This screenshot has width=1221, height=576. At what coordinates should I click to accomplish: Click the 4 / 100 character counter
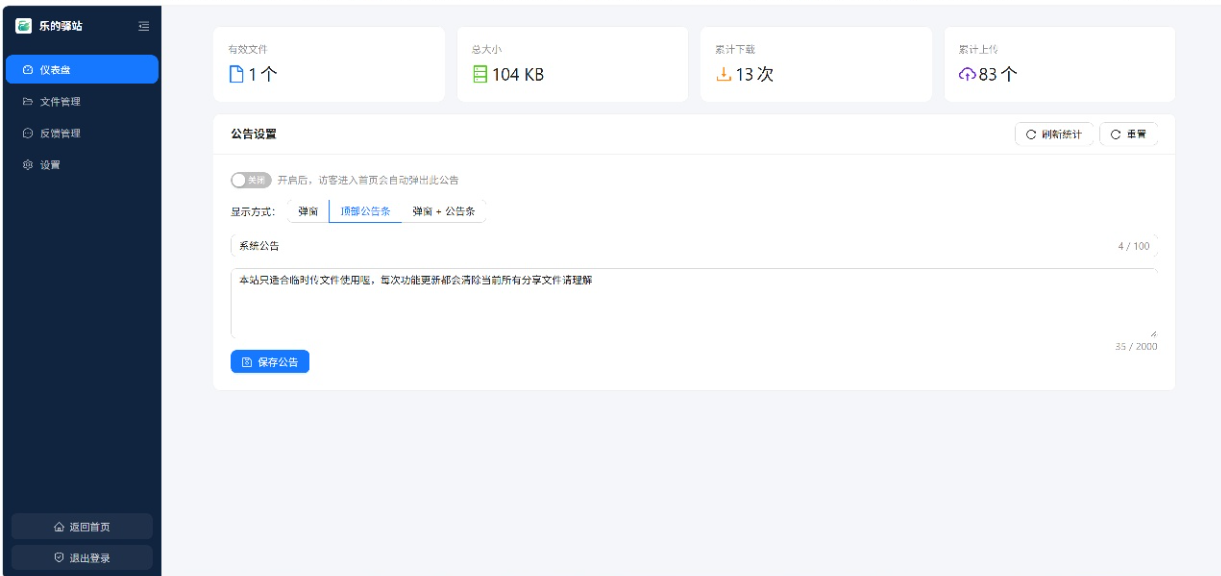(x=1134, y=246)
